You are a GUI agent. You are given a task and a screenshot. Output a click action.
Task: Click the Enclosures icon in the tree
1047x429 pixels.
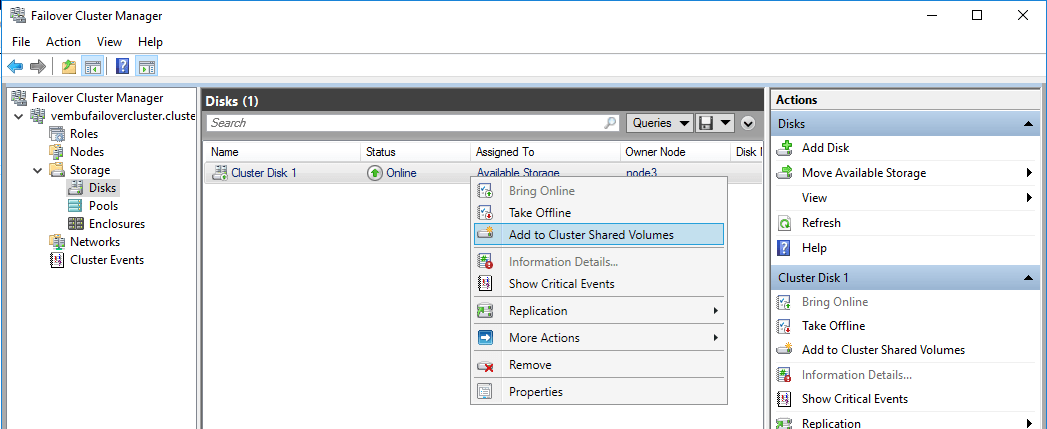pos(76,224)
